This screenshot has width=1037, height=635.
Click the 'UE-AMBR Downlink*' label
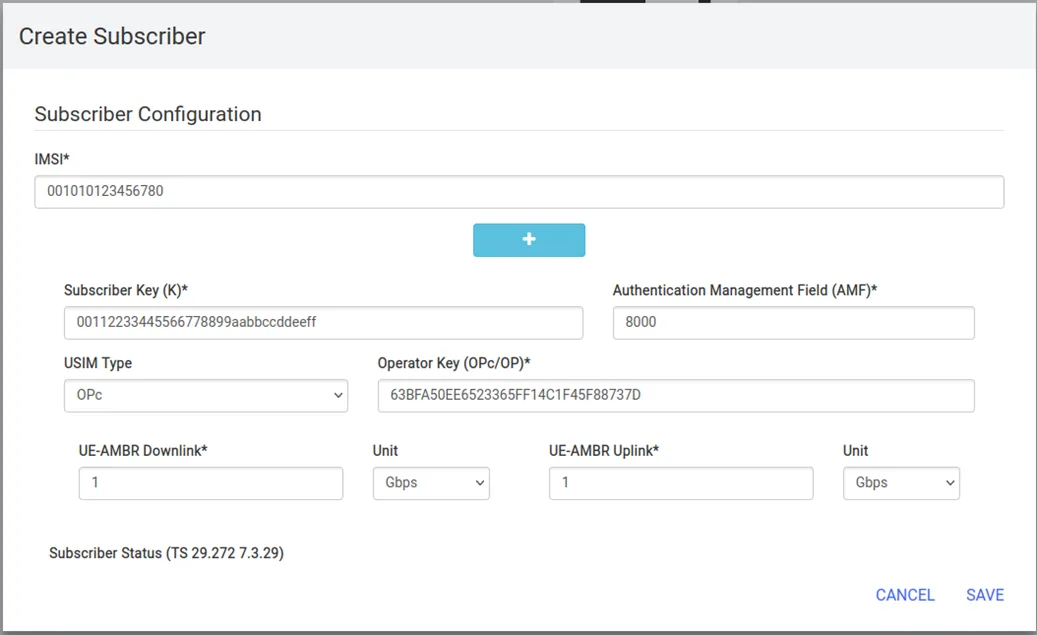[x=143, y=450]
